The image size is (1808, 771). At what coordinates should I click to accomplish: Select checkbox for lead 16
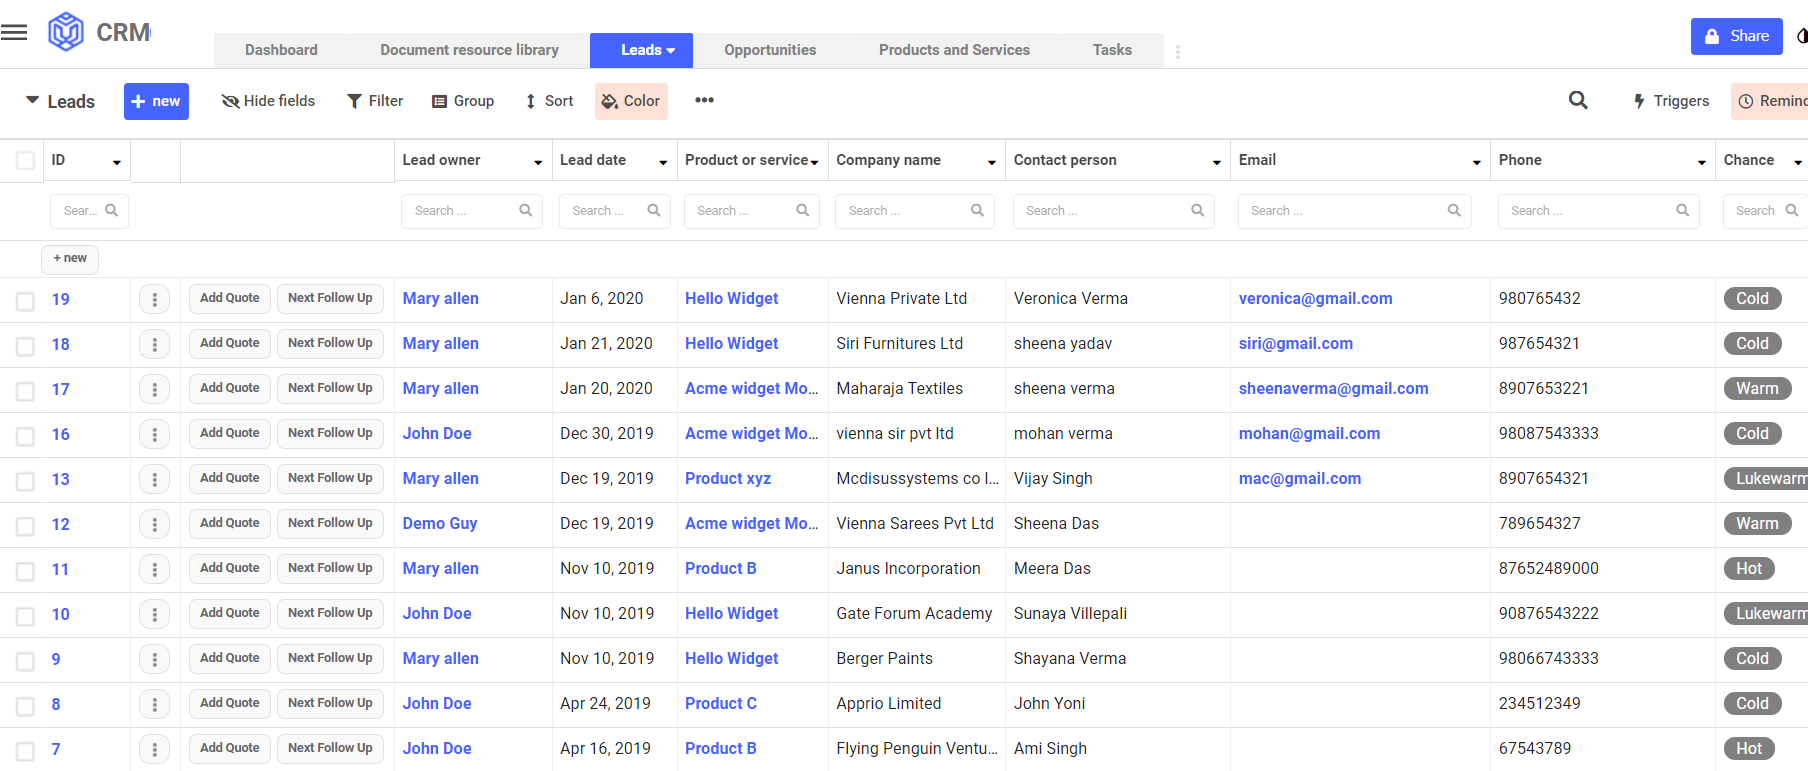[26, 436]
